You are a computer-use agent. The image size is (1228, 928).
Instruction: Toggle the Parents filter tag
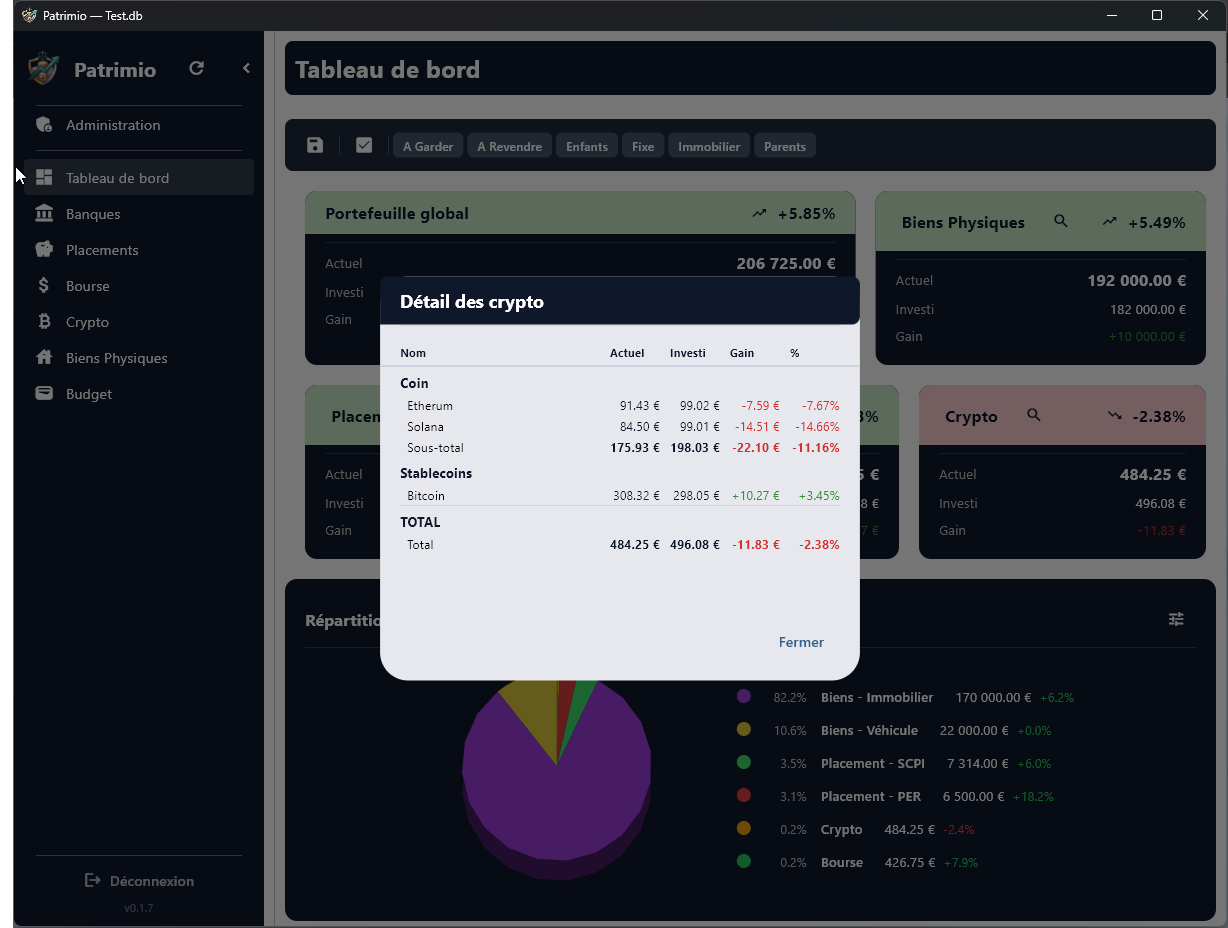pos(785,146)
